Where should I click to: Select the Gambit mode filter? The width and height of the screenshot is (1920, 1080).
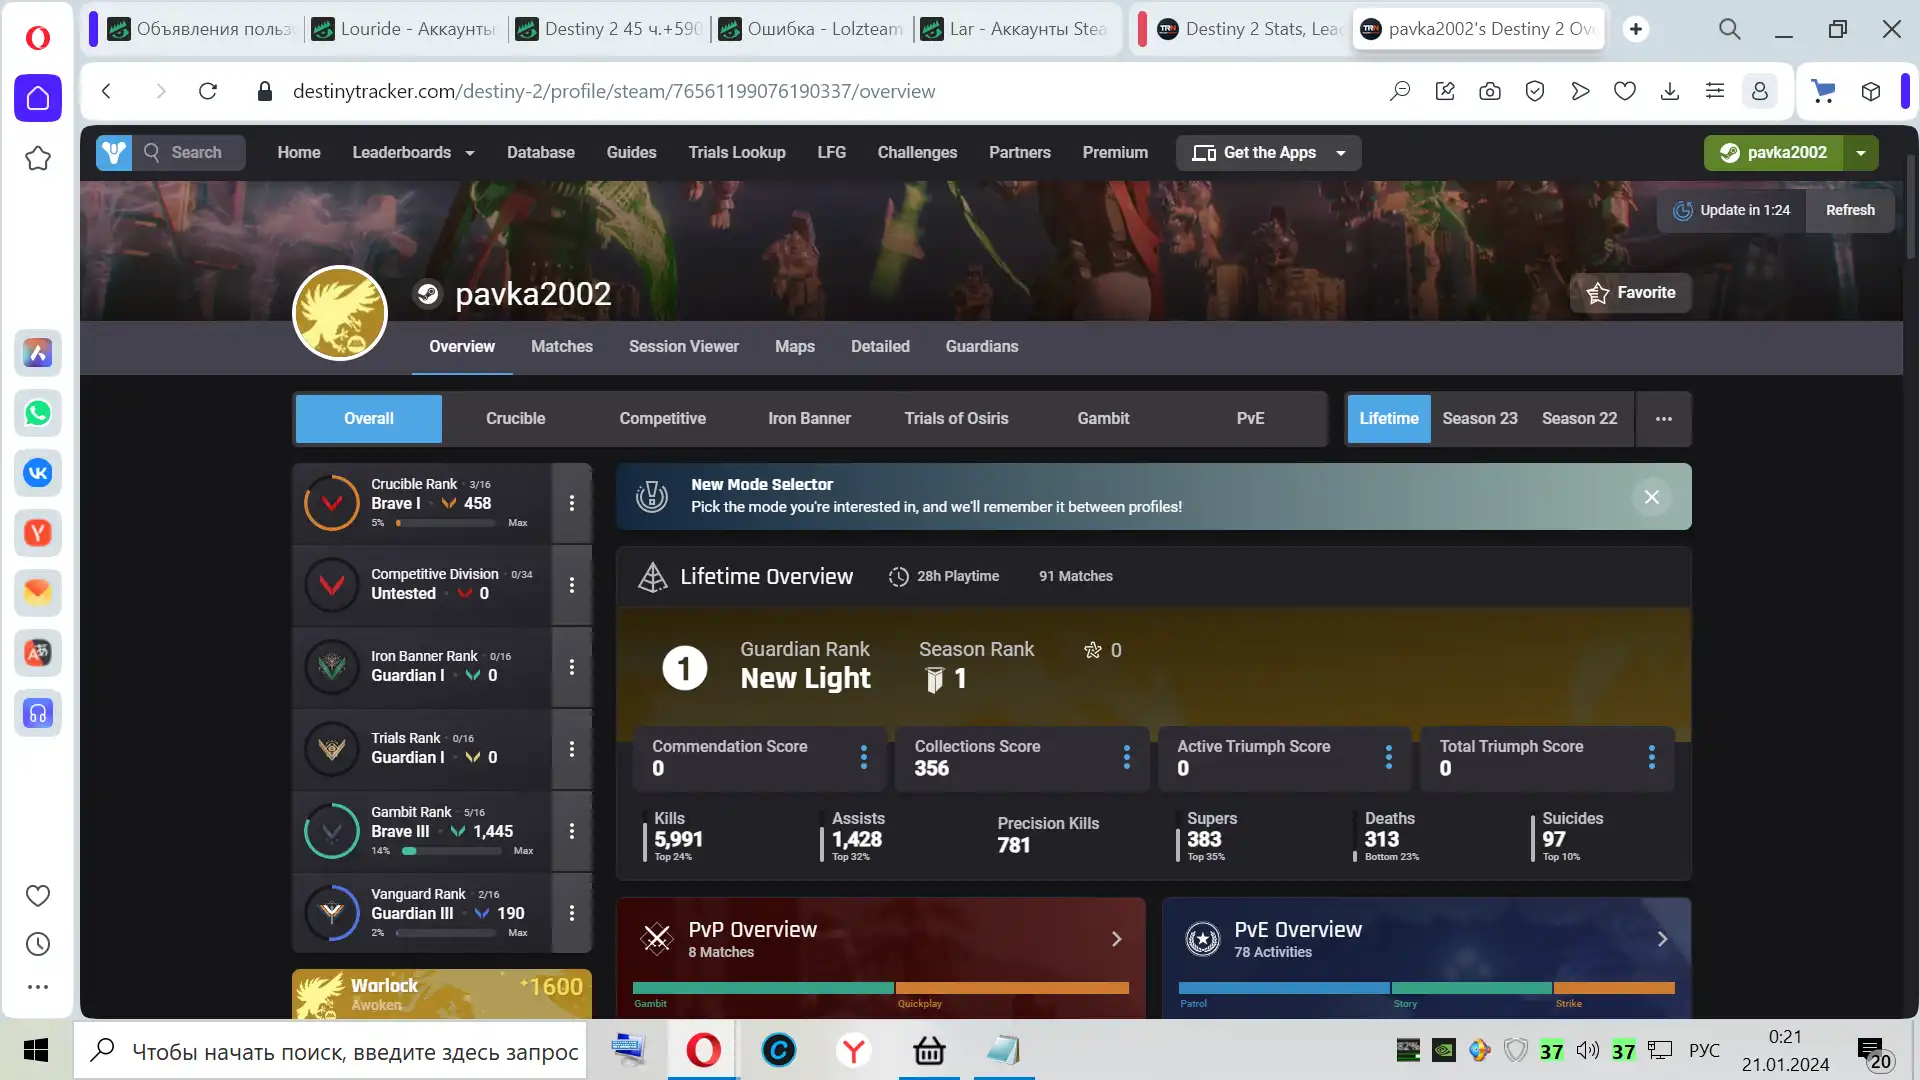[x=1104, y=419]
